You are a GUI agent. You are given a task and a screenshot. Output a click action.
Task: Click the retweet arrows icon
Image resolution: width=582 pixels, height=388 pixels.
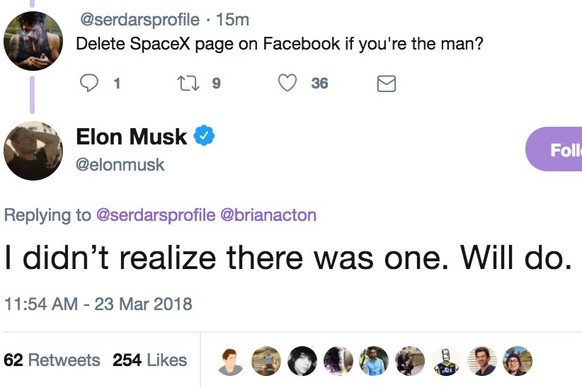pos(188,83)
